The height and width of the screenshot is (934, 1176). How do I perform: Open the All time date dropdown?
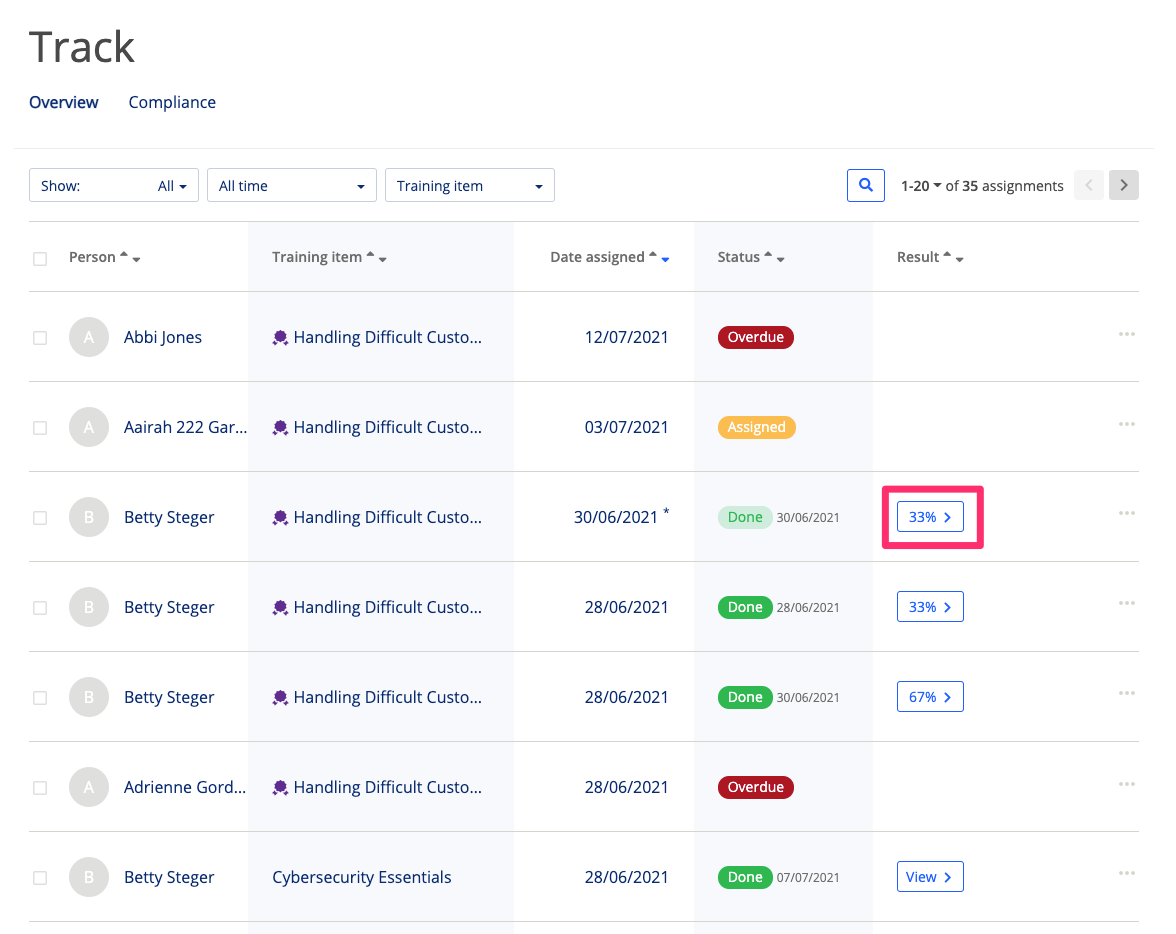pos(292,185)
